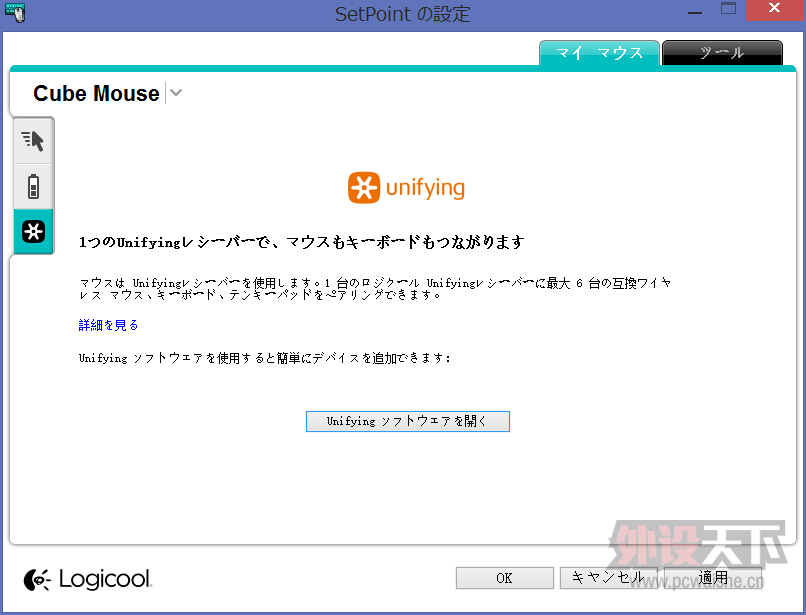Click the Cube Mouse device name
This screenshot has width=806, height=615.
point(96,94)
